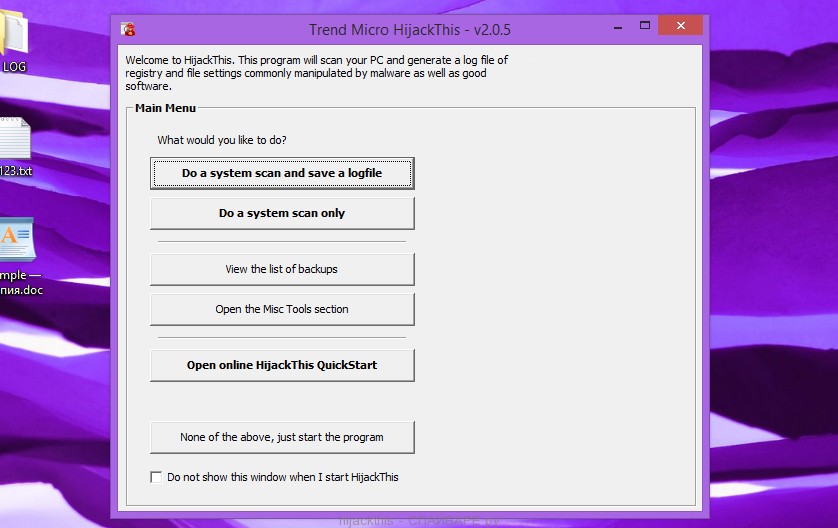Click 'Do a system scan only' button
838x528 pixels.
pyautogui.click(x=282, y=213)
